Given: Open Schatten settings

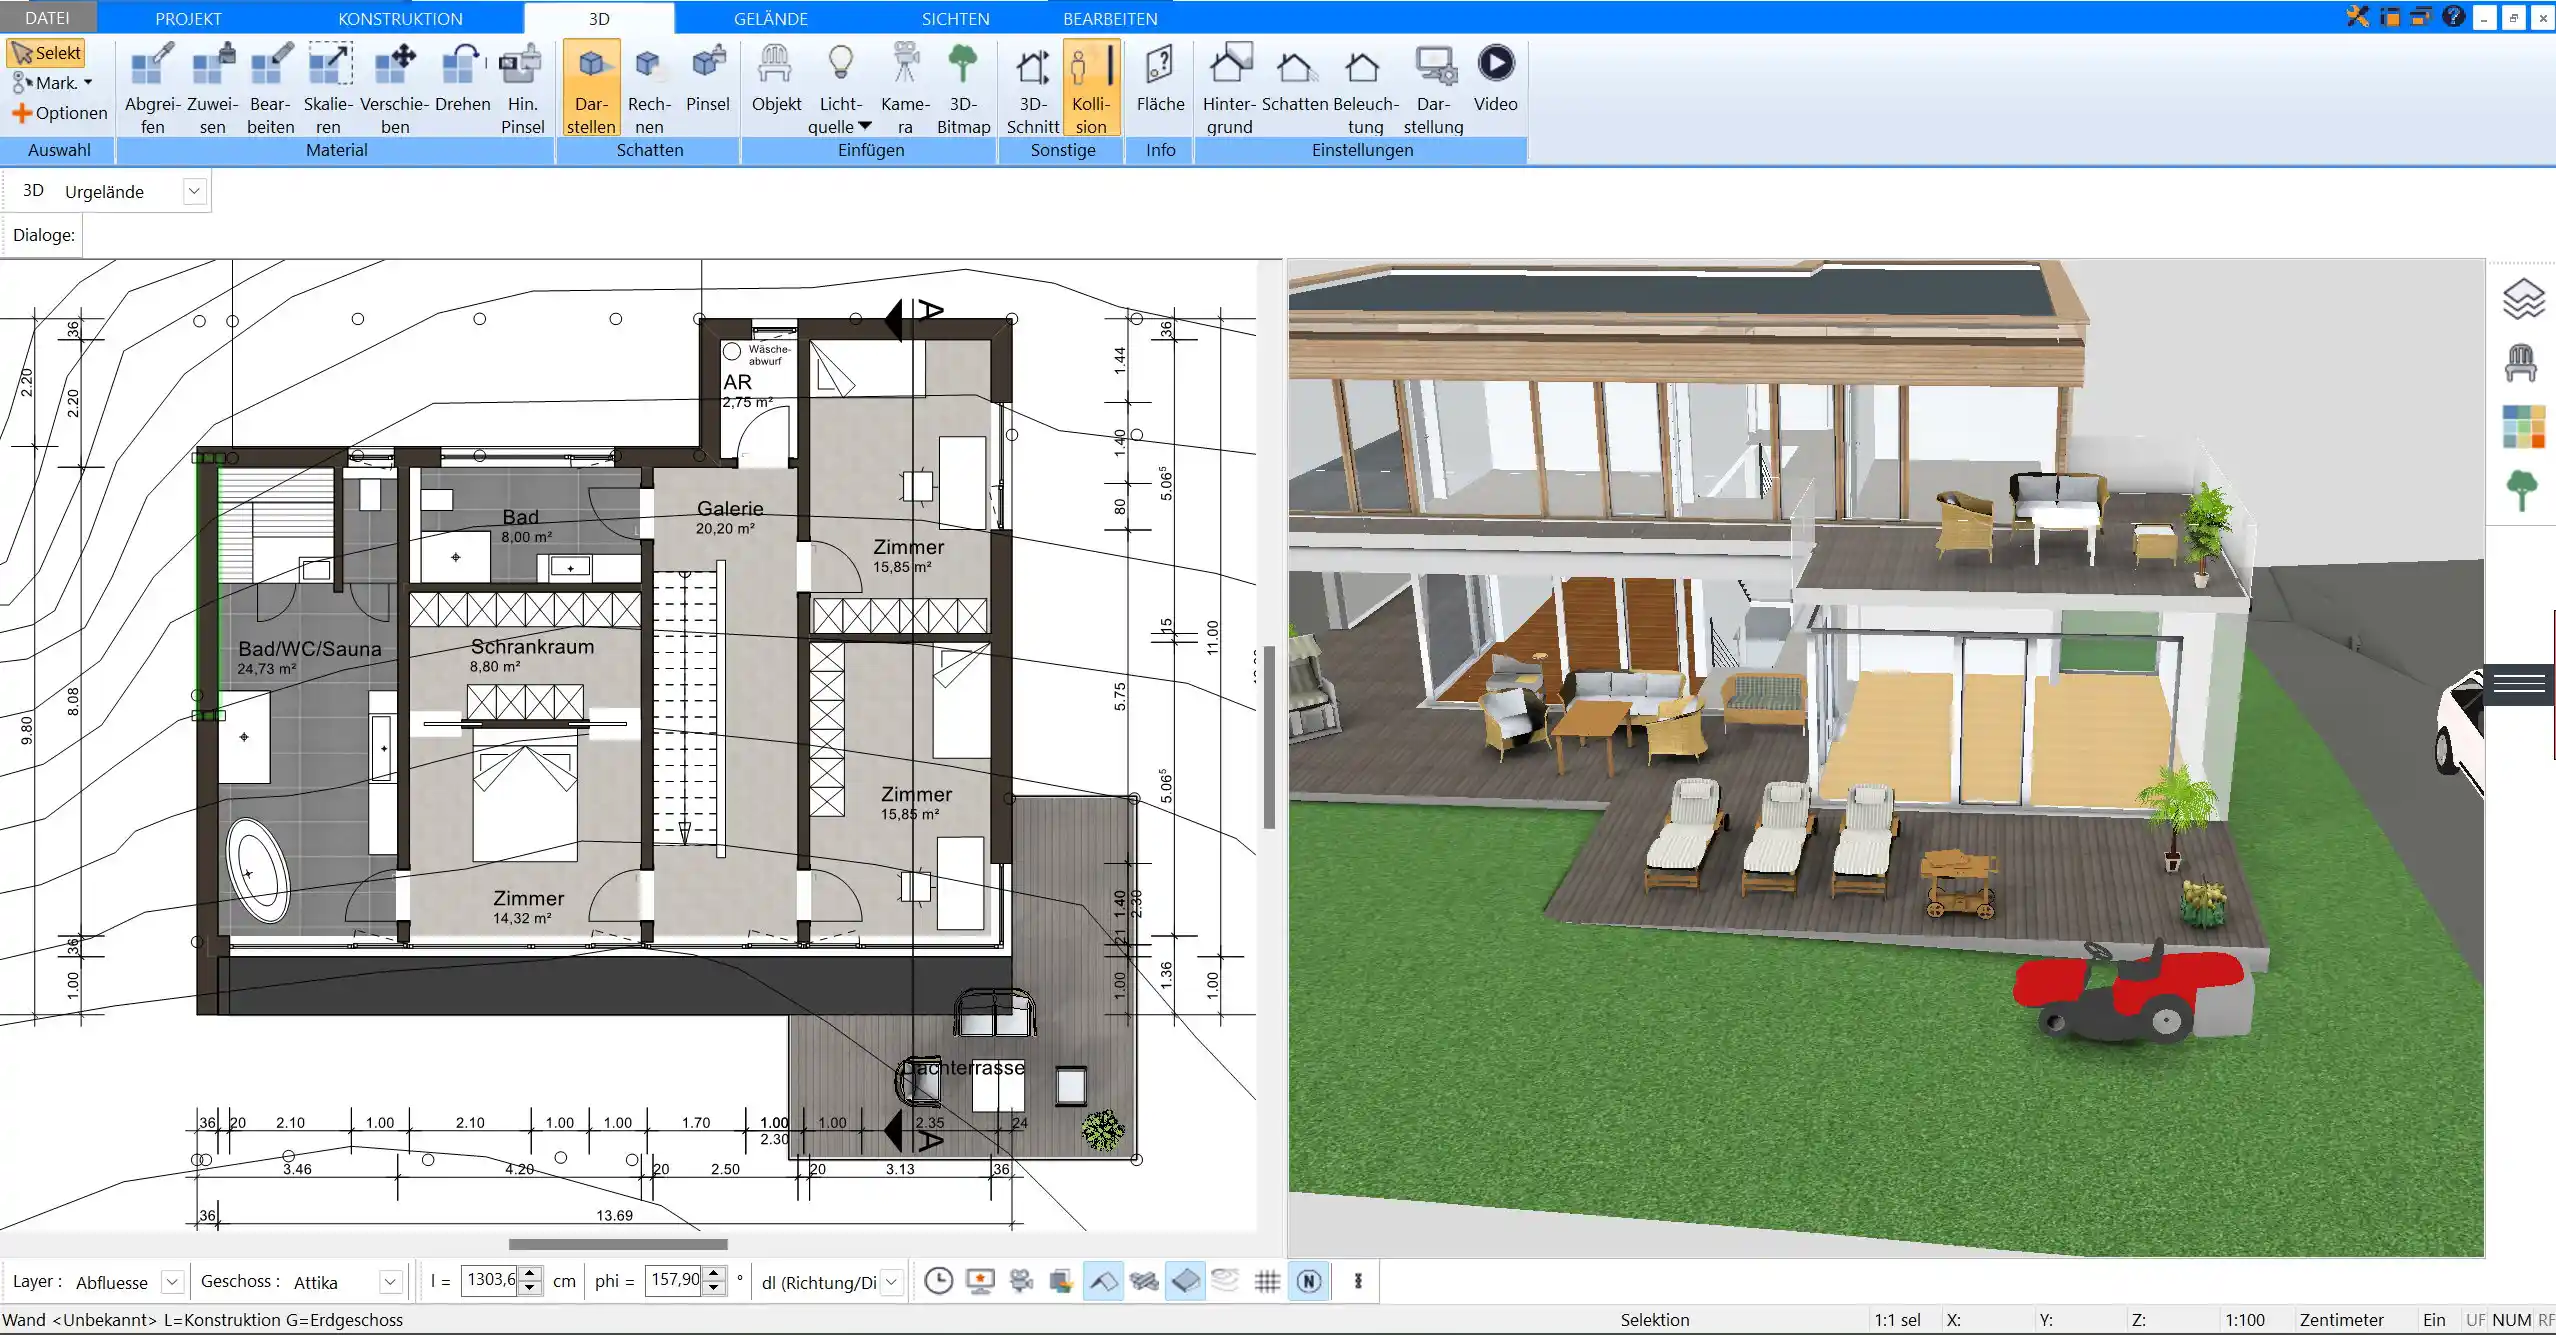Looking at the screenshot, I should (1294, 78).
